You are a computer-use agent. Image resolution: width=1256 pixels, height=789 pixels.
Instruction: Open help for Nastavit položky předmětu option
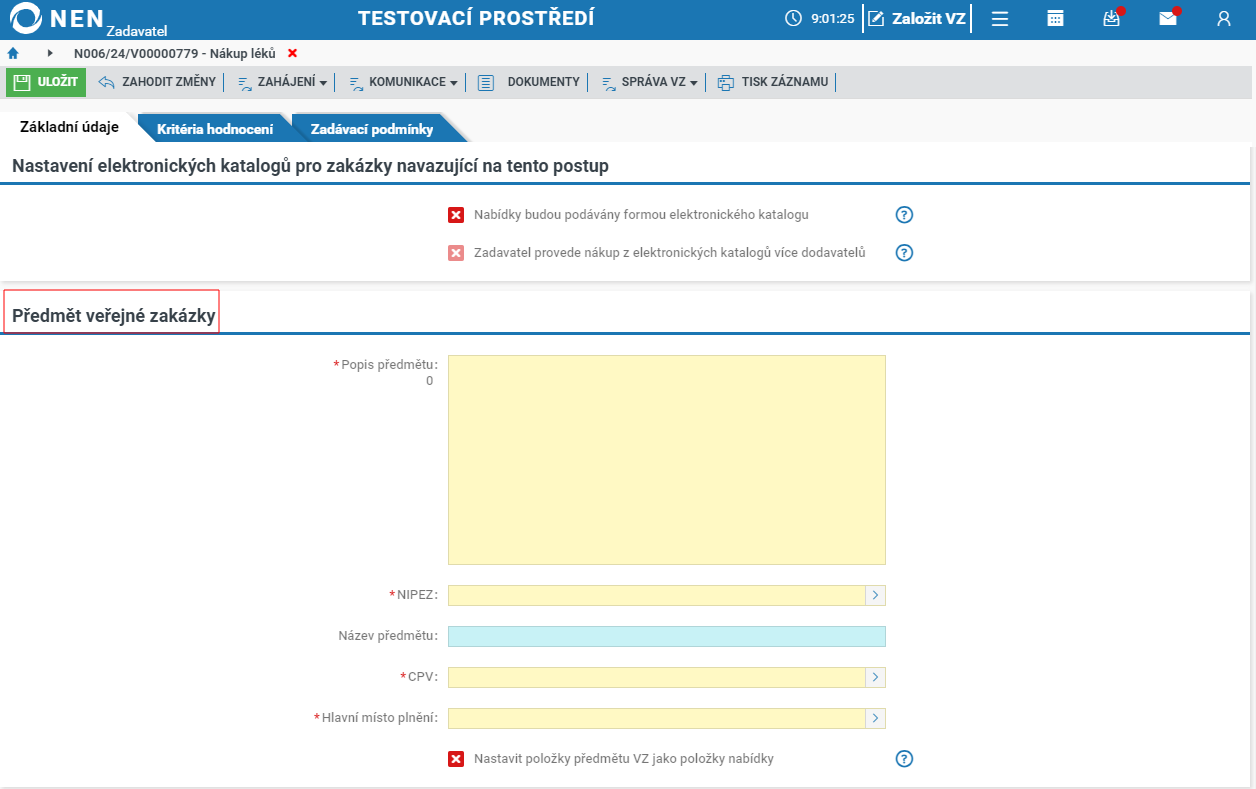[904, 759]
